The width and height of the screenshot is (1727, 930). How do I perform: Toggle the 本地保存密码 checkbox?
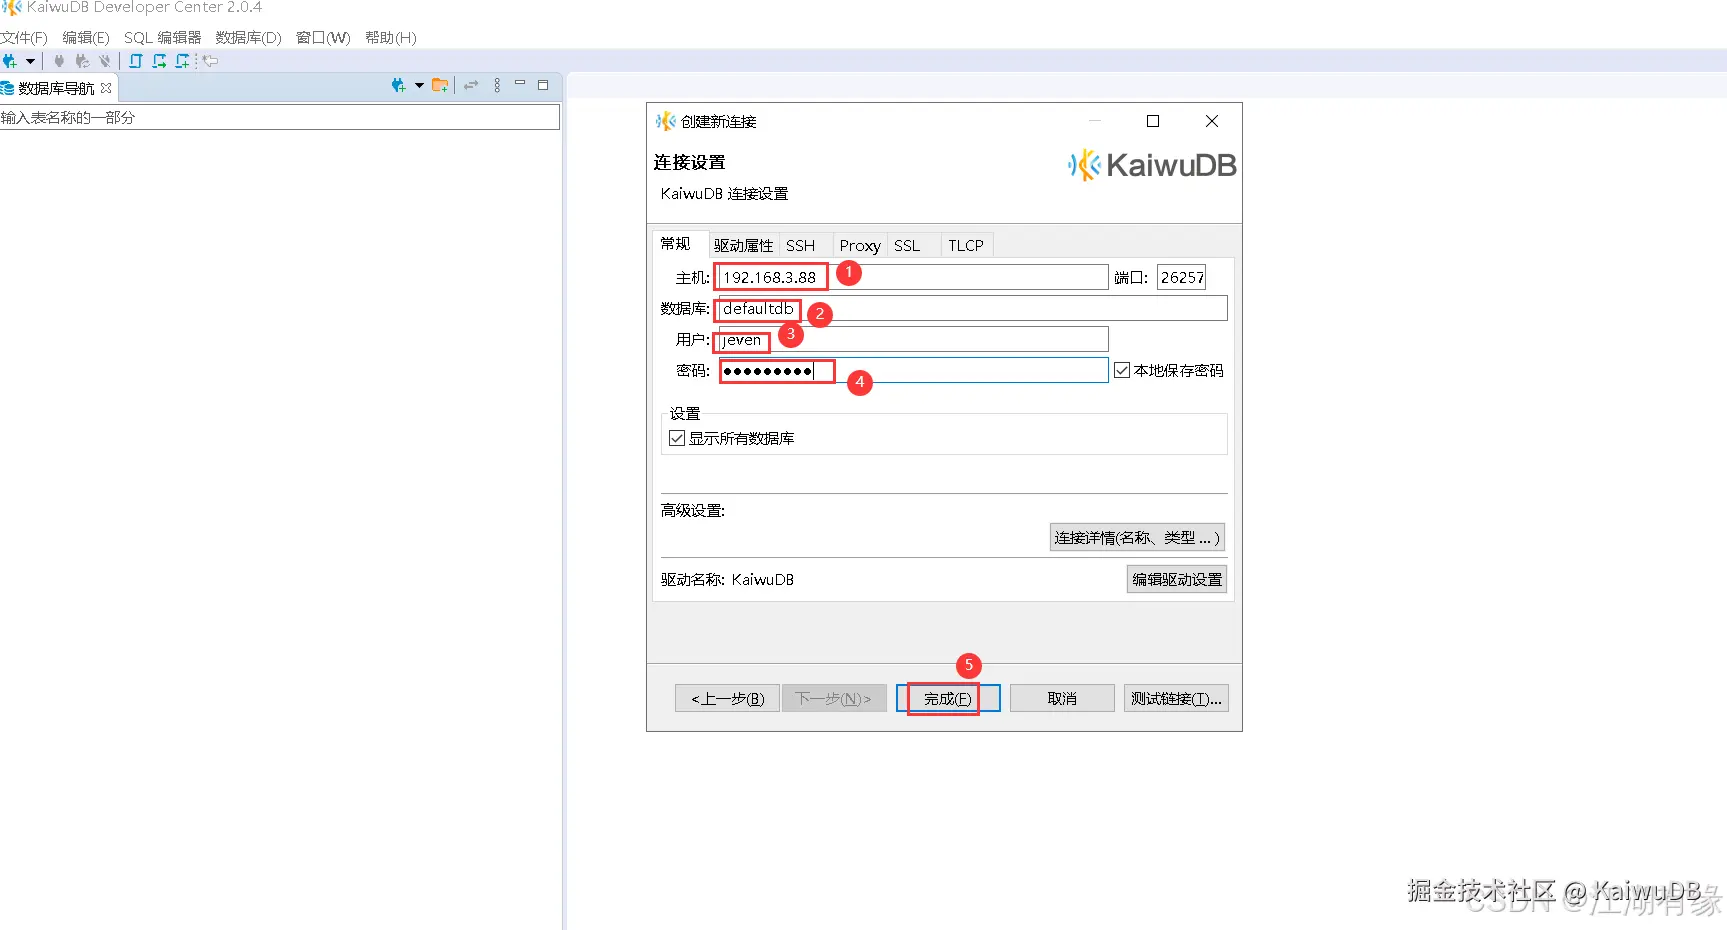click(1123, 370)
